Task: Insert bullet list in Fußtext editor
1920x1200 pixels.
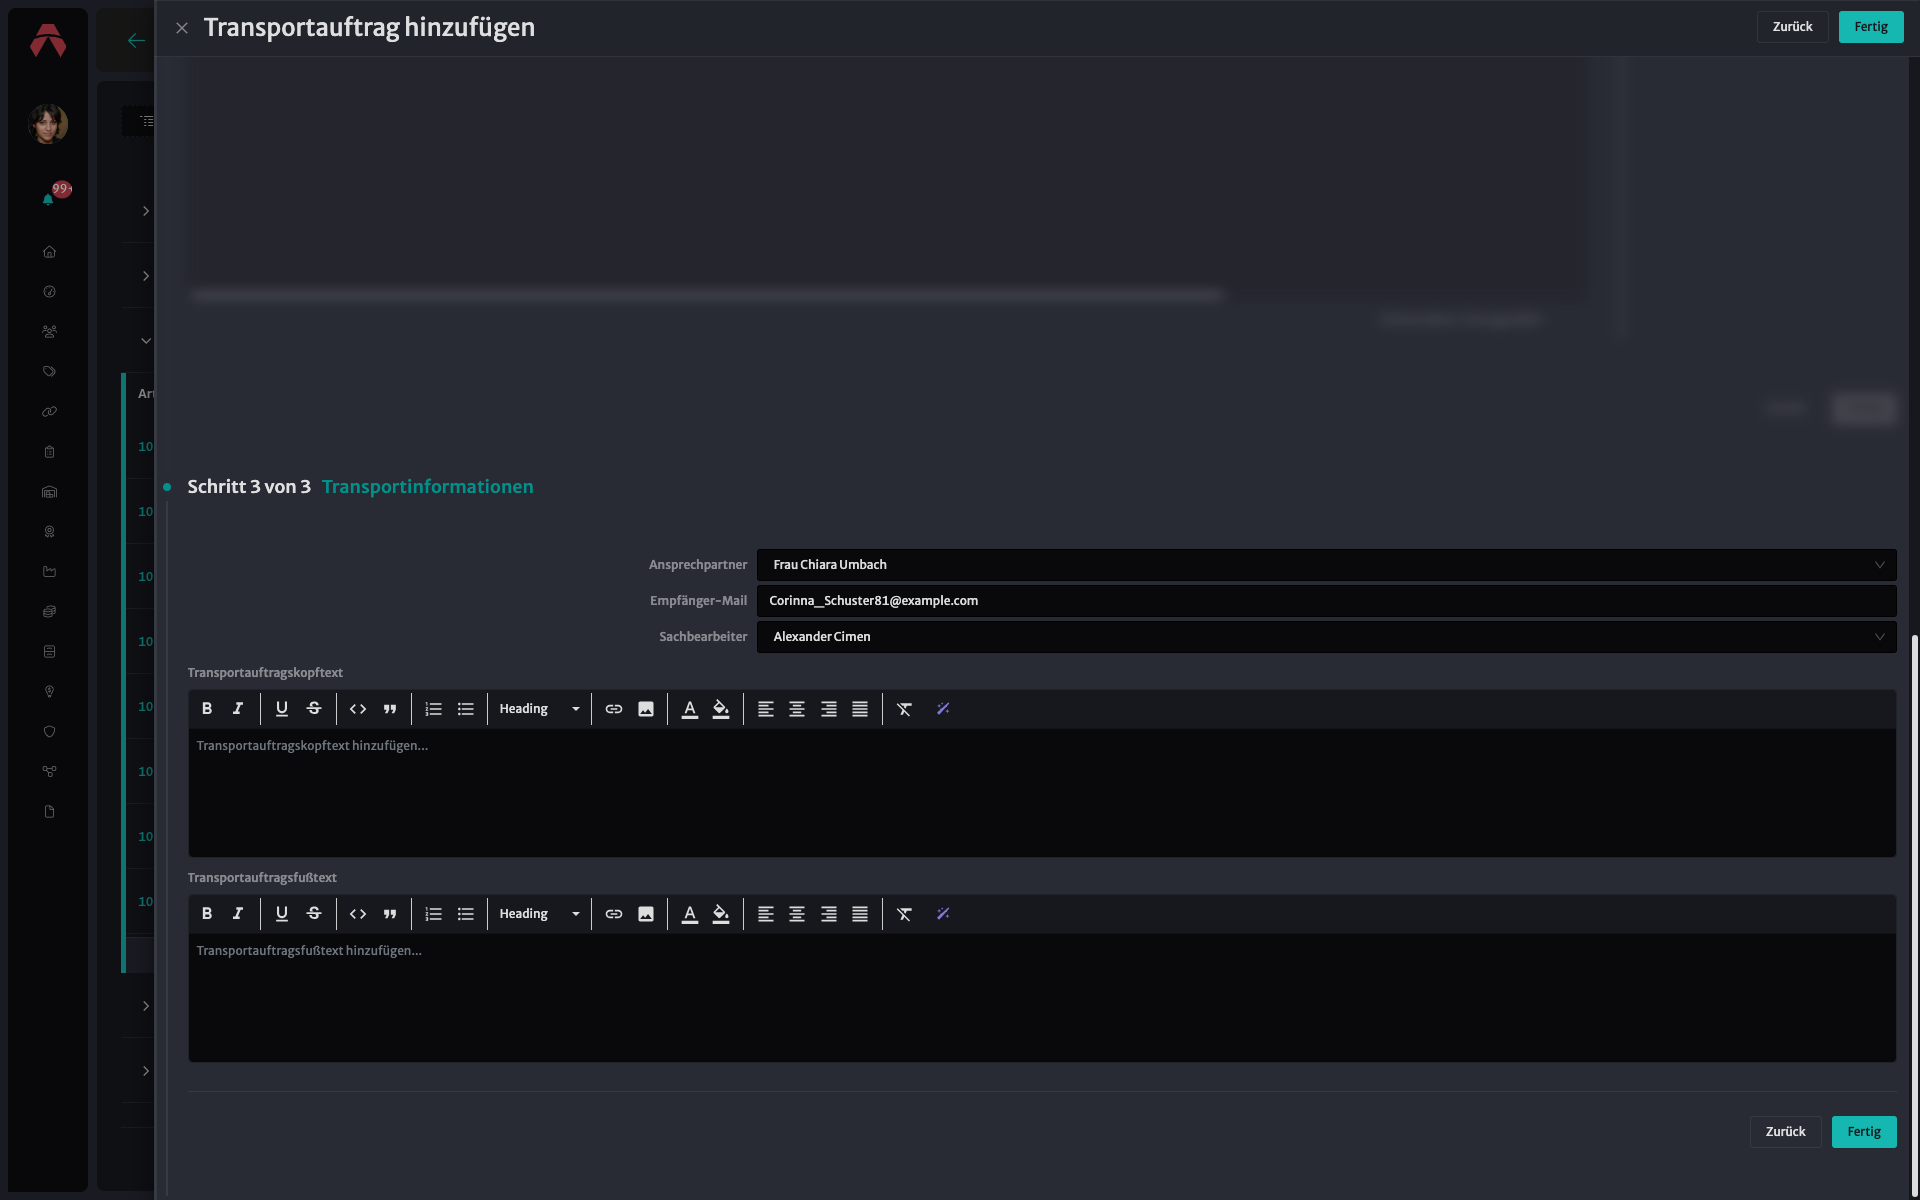Action: coord(466,914)
